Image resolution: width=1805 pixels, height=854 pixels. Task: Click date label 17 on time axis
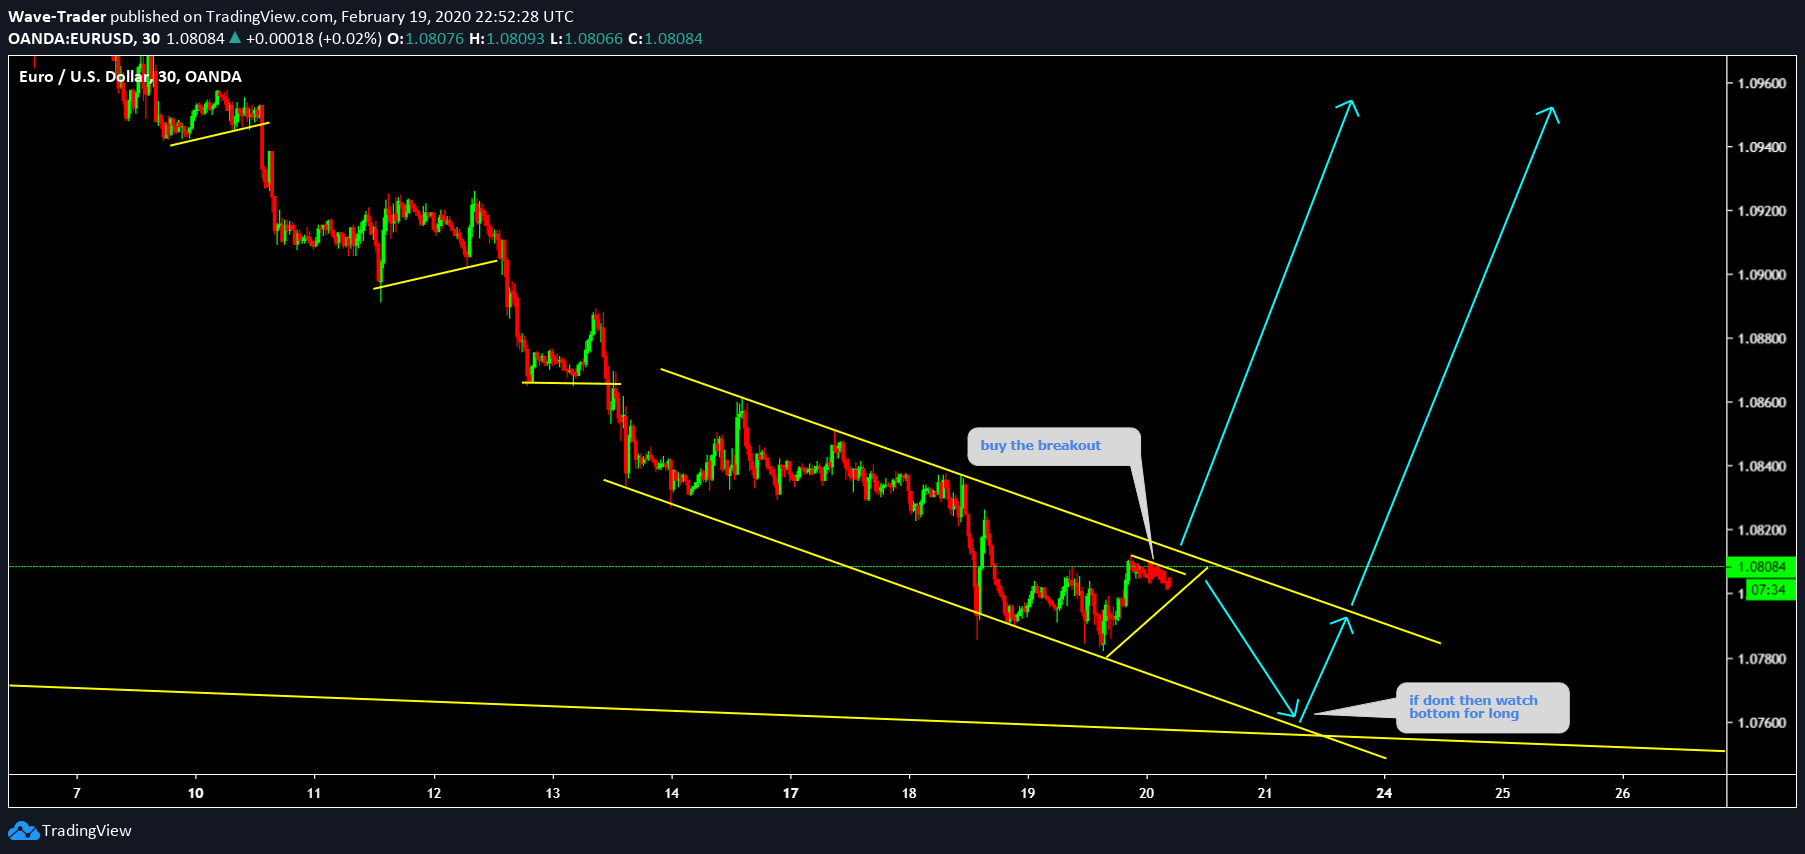coord(790,793)
